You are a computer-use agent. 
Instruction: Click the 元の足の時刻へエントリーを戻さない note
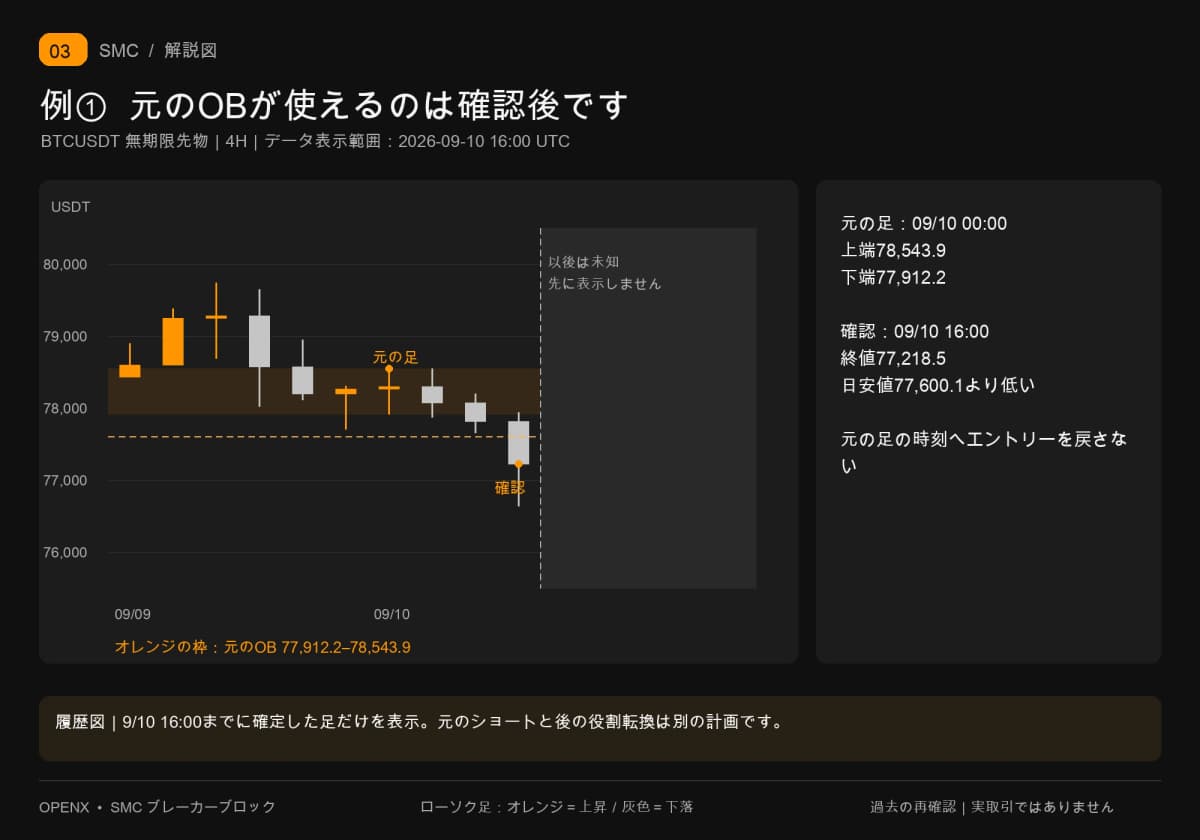[x=984, y=453]
